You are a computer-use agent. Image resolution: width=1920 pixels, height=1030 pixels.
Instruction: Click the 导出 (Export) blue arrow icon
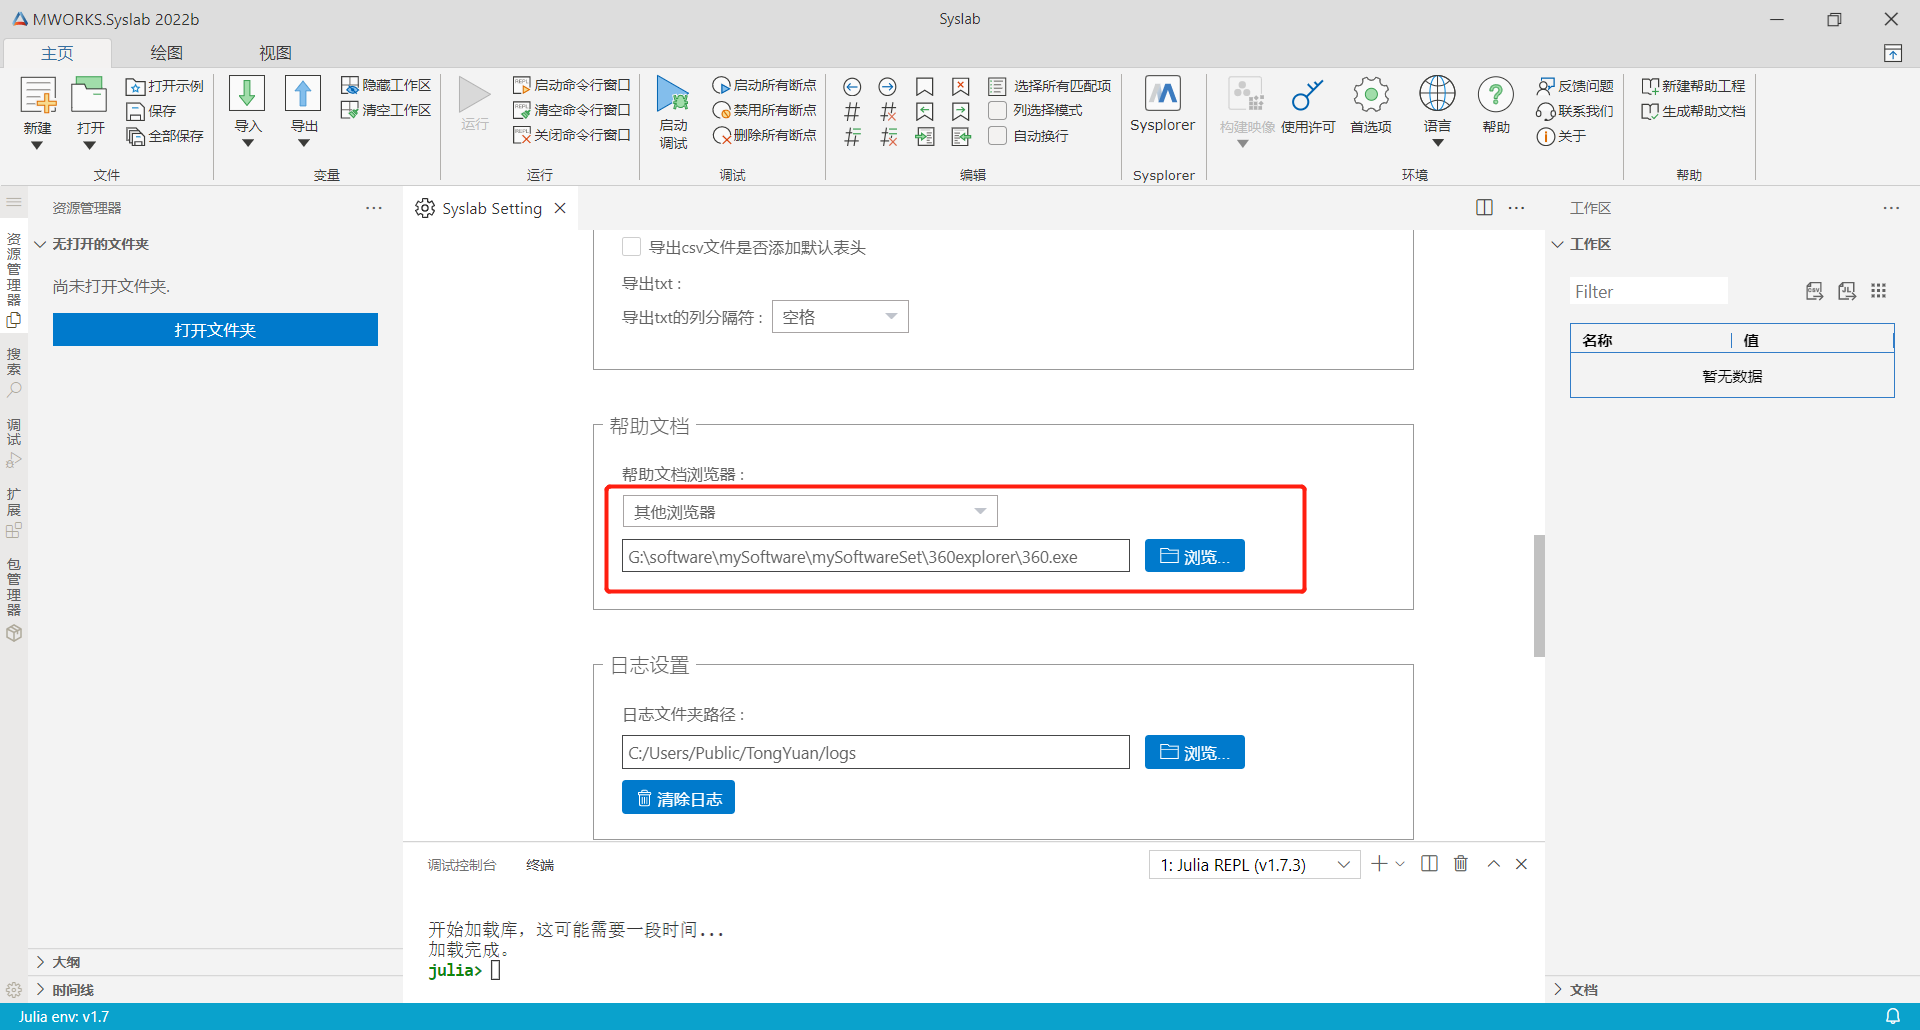tap(303, 94)
